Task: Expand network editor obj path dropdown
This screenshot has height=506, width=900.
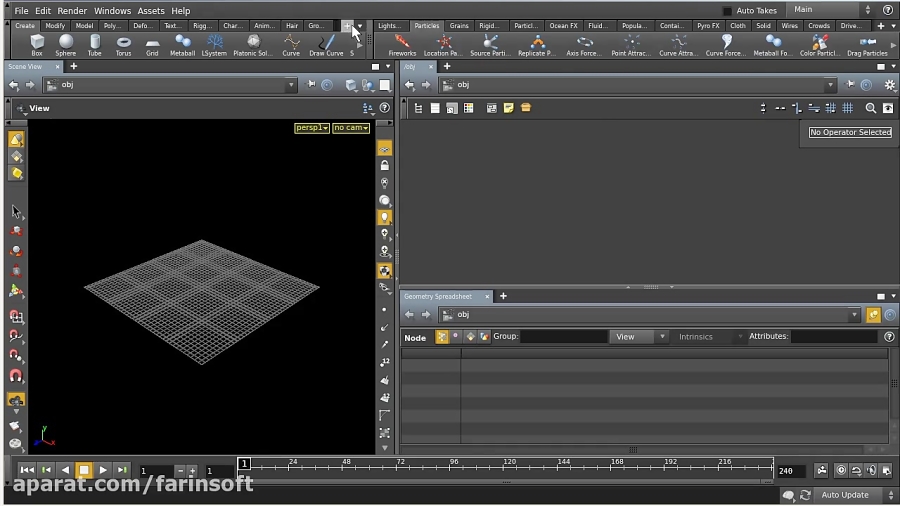Action: click(830, 85)
